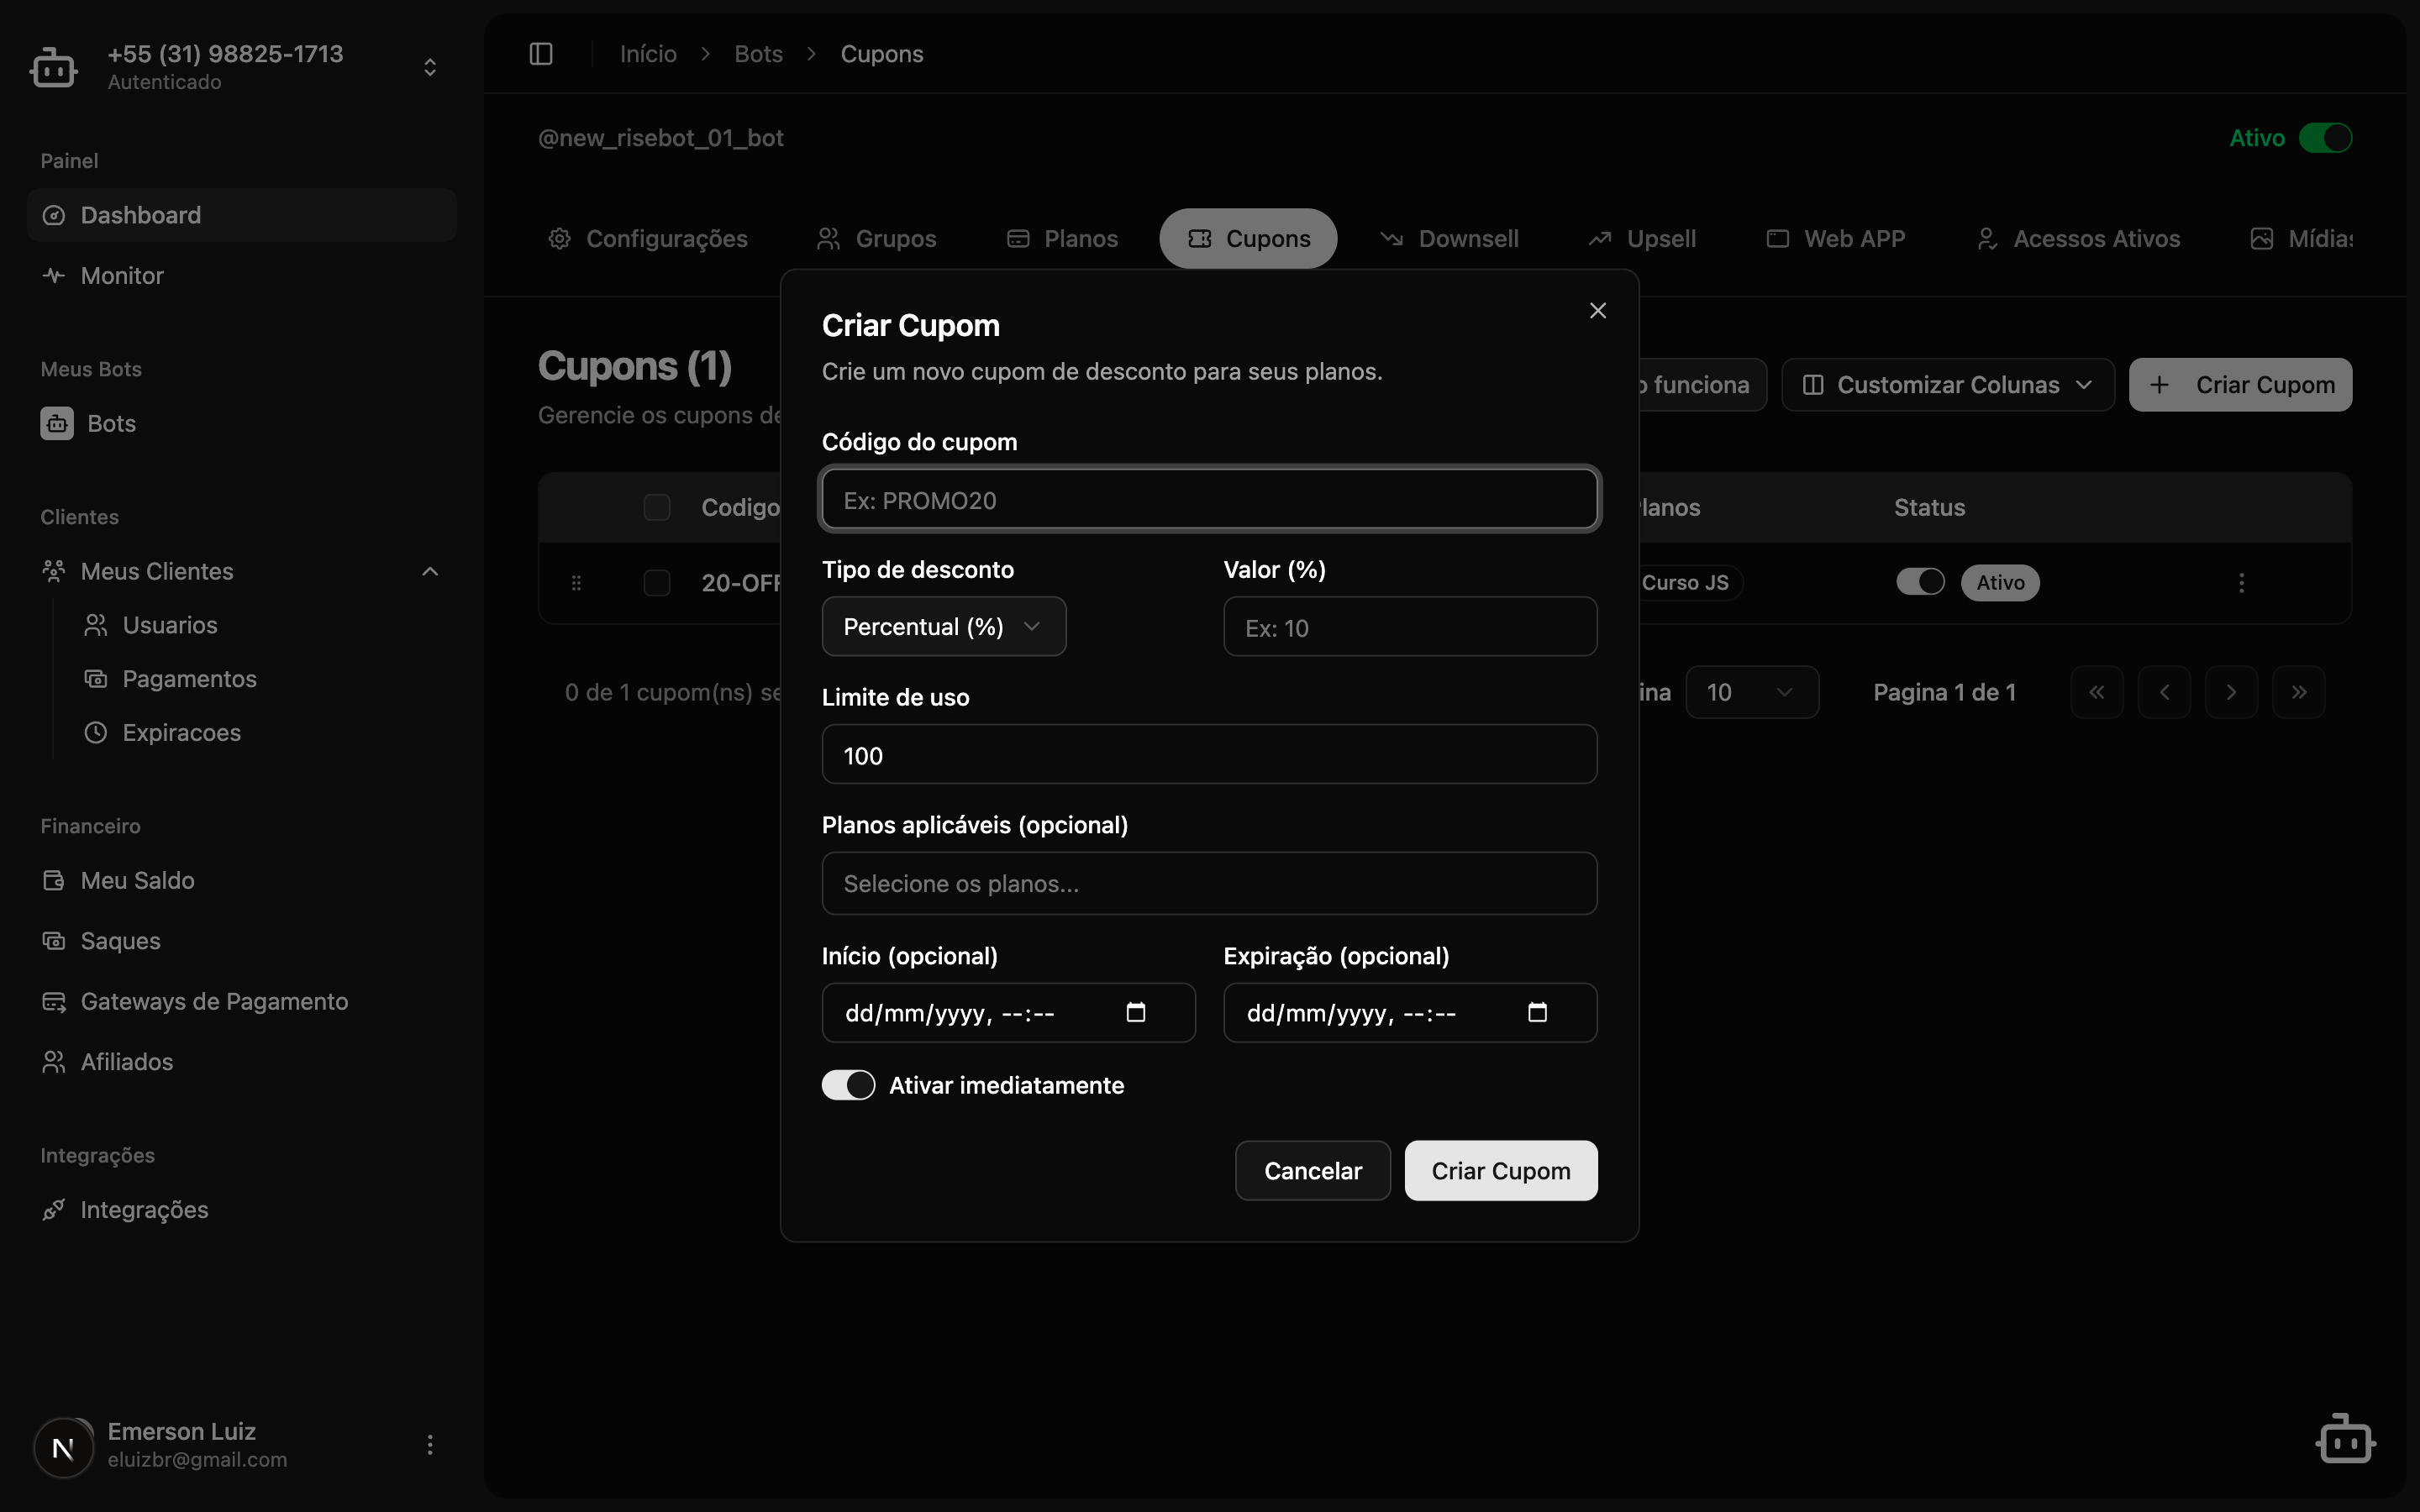The image size is (2420, 1512).
Task: Switch to Configurações tab
Action: click(x=648, y=239)
